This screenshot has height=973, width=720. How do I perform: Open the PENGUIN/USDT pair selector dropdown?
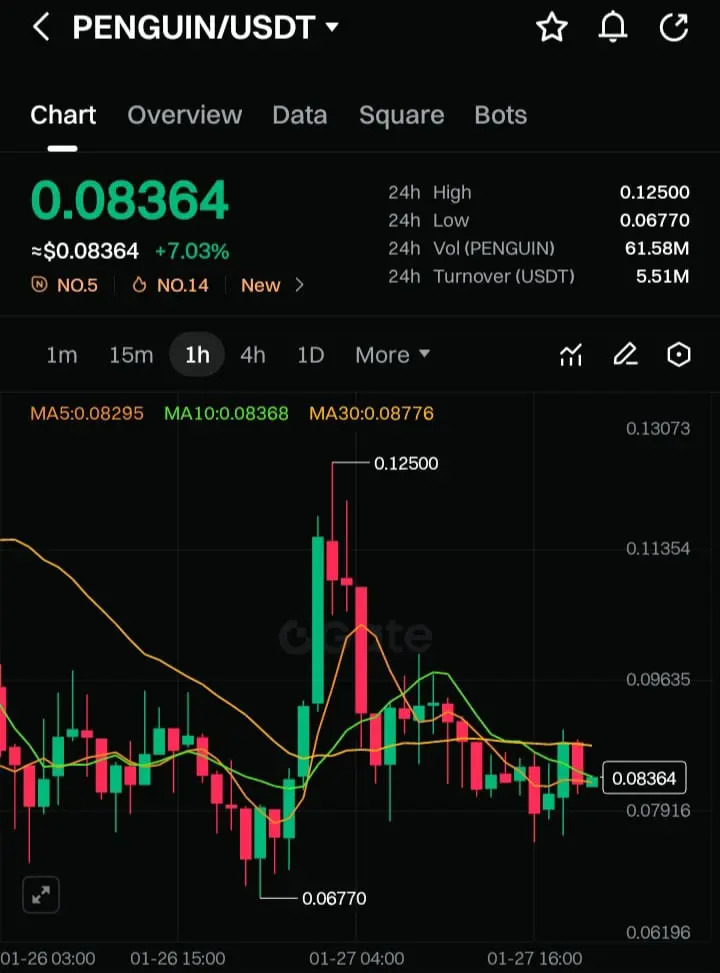point(205,27)
